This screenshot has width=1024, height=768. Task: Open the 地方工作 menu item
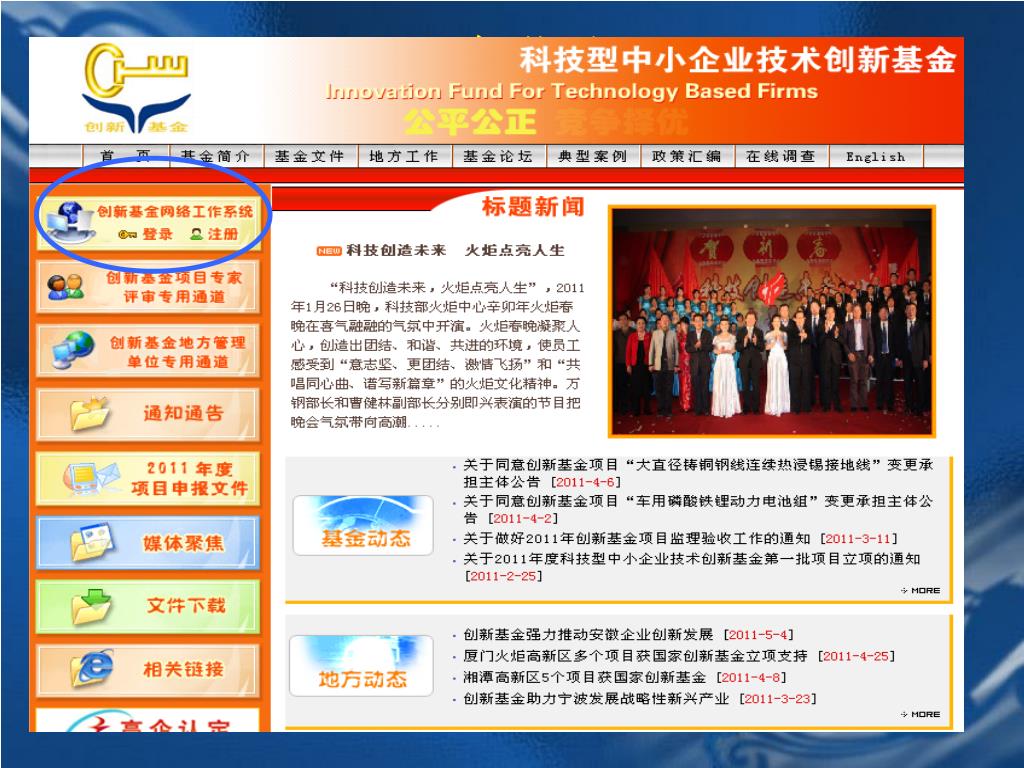[404, 156]
